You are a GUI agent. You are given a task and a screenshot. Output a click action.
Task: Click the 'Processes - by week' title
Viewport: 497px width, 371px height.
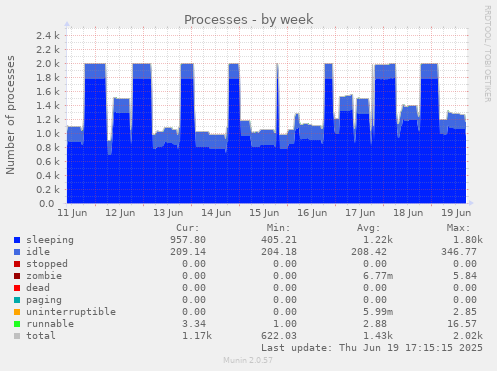coord(248,19)
